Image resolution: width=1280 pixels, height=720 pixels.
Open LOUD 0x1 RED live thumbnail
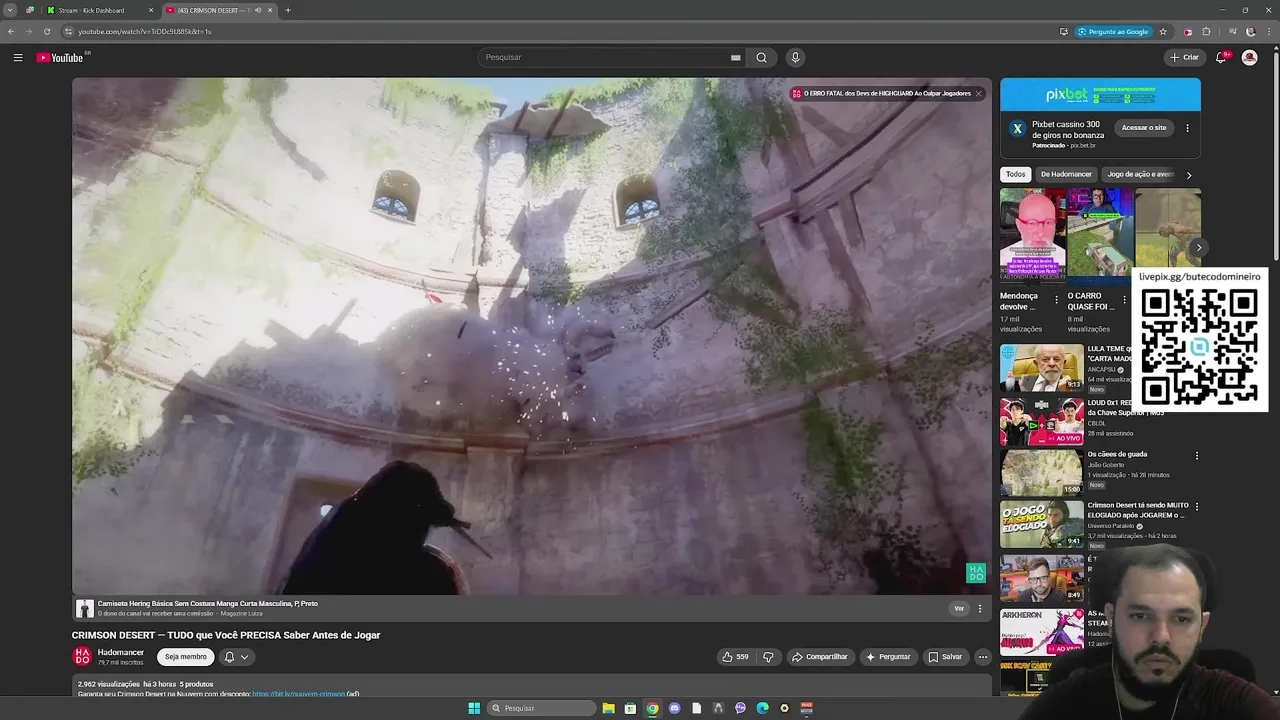[x=1042, y=421]
